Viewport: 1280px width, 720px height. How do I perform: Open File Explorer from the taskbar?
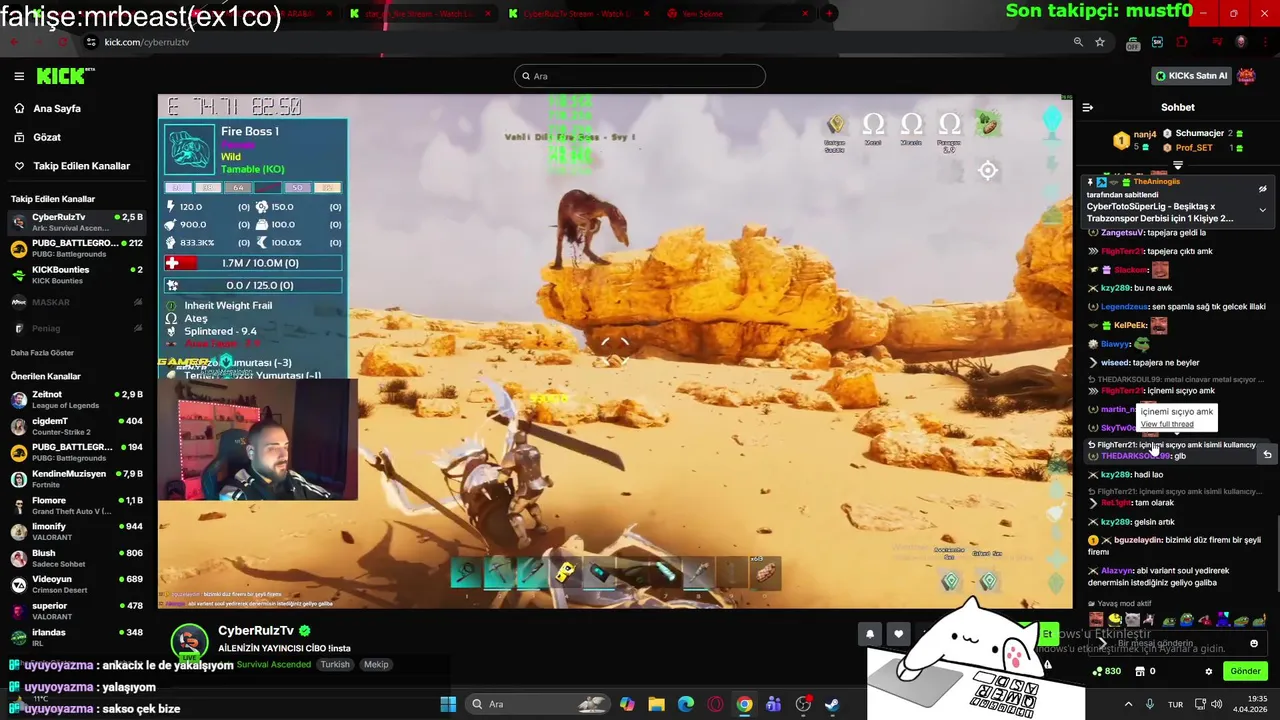656,704
